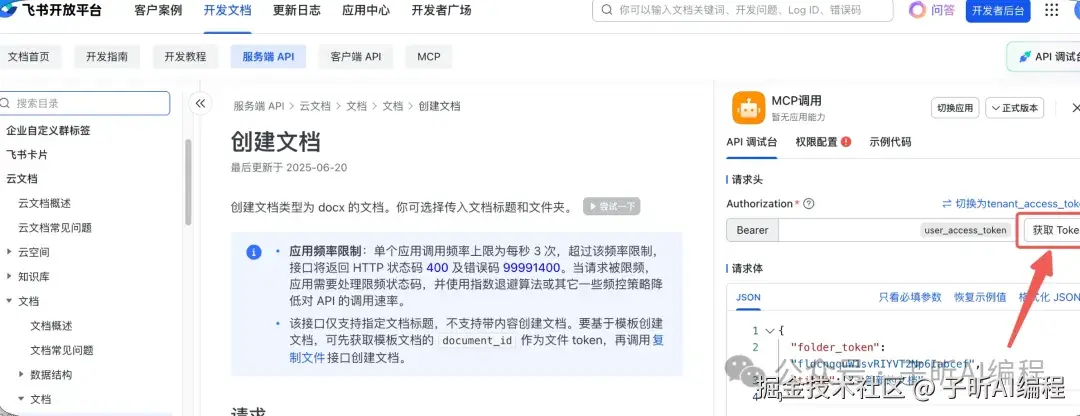Click the 切换应用 button
The height and width of the screenshot is (416, 1080).
point(955,108)
